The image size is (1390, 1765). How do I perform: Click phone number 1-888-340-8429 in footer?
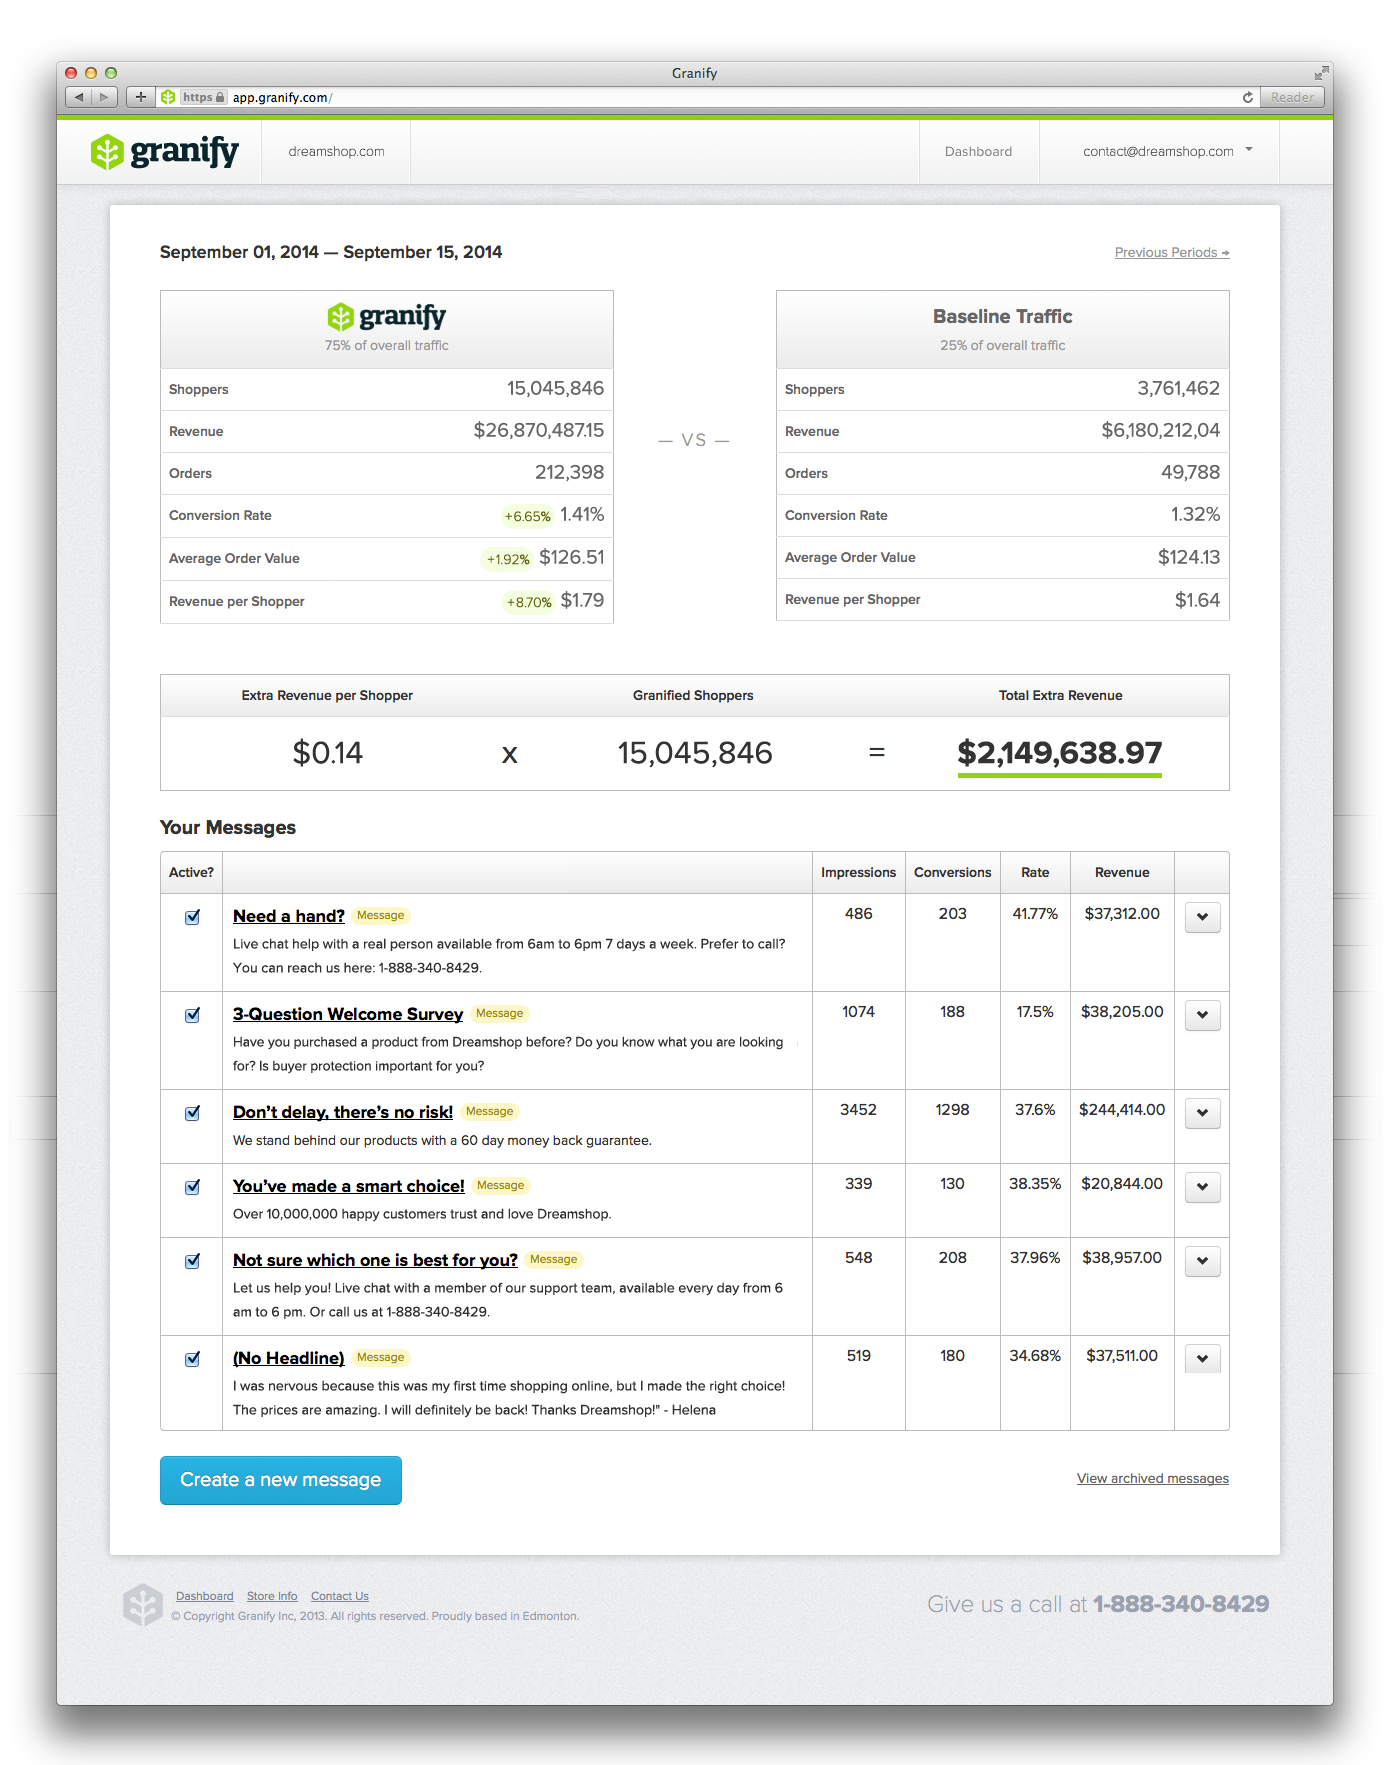pos(1181,1604)
